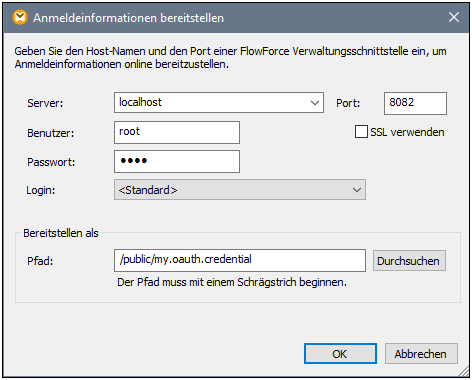The height and width of the screenshot is (380, 472).
Task: Click the Port: label
Action: pyautogui.click(x=348, y=103)
